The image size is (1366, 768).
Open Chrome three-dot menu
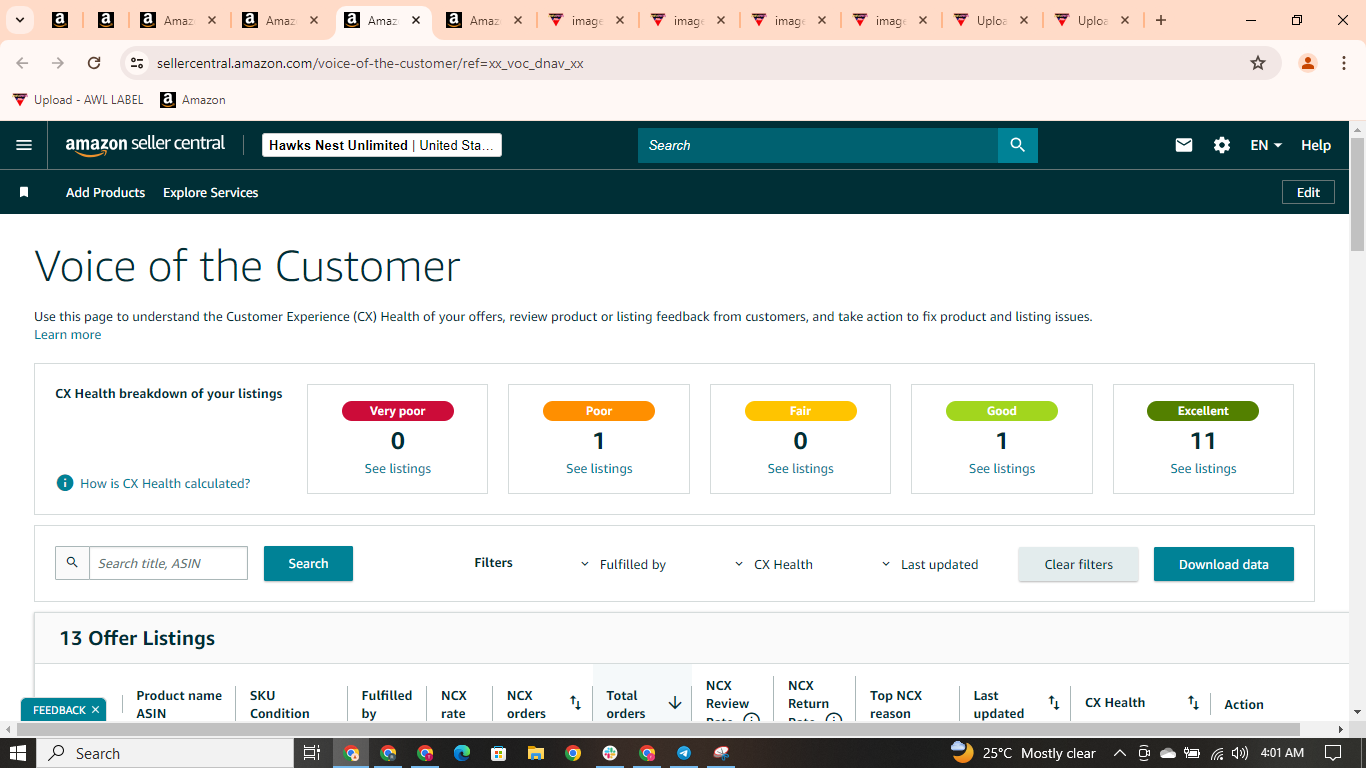(x=1342, y=63)
